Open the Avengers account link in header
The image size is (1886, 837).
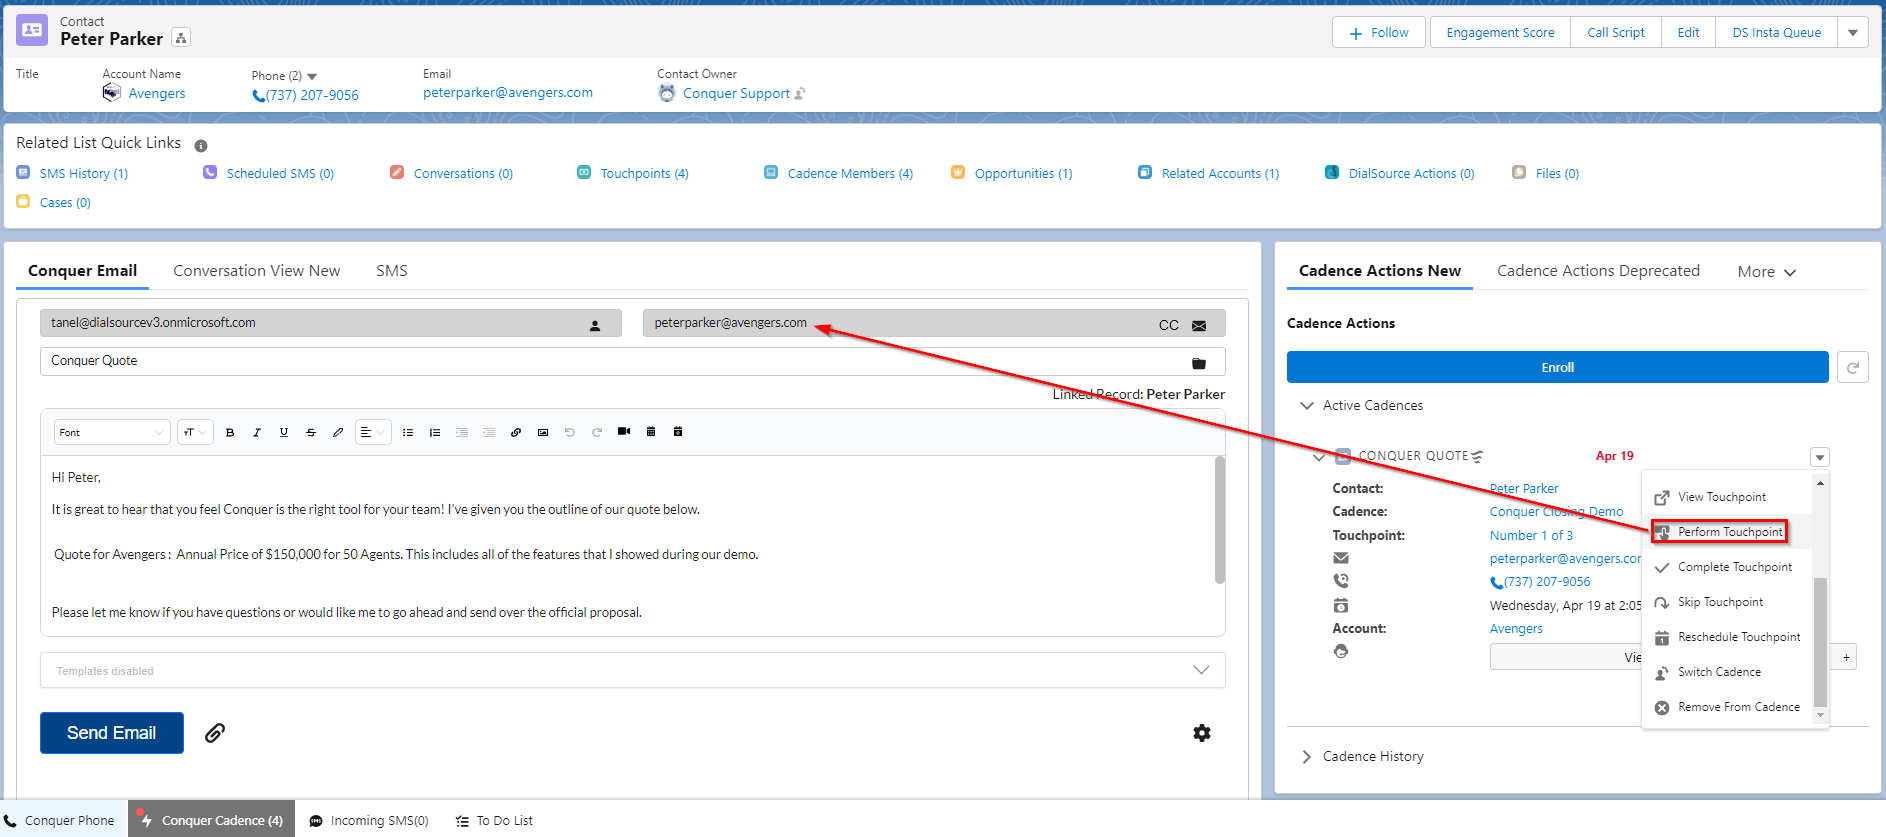pos(157,94)
